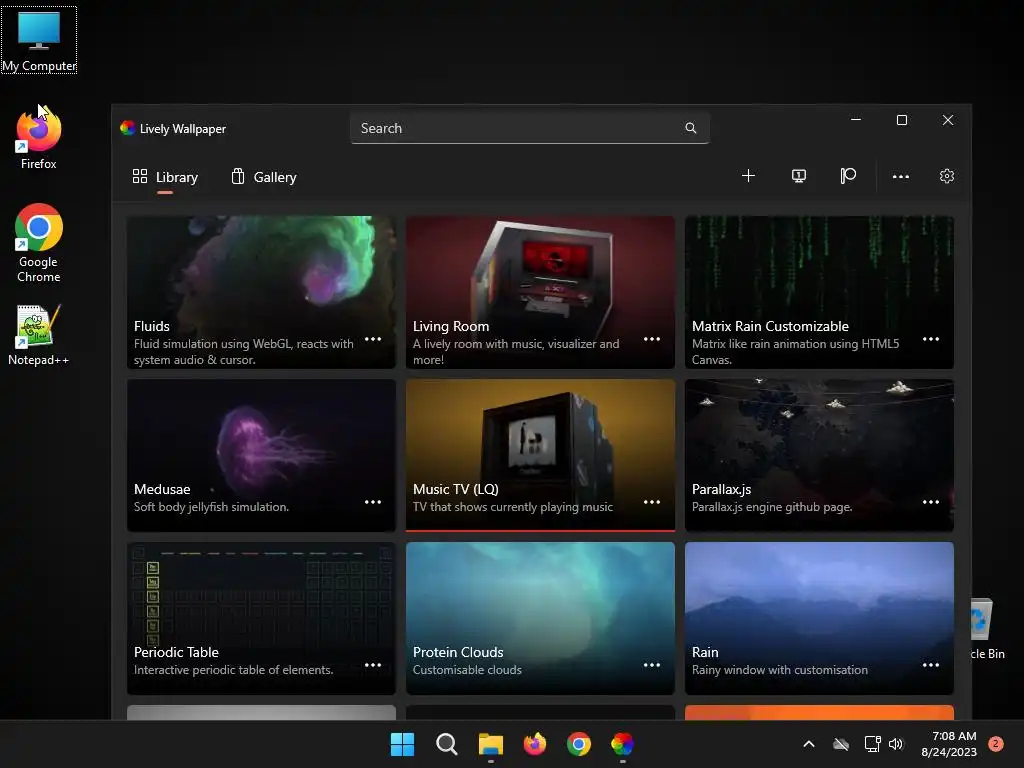The width and height of the screenshot is (1024, 768).
Task: Open the display control panel icon
Action: pos(798,176)
